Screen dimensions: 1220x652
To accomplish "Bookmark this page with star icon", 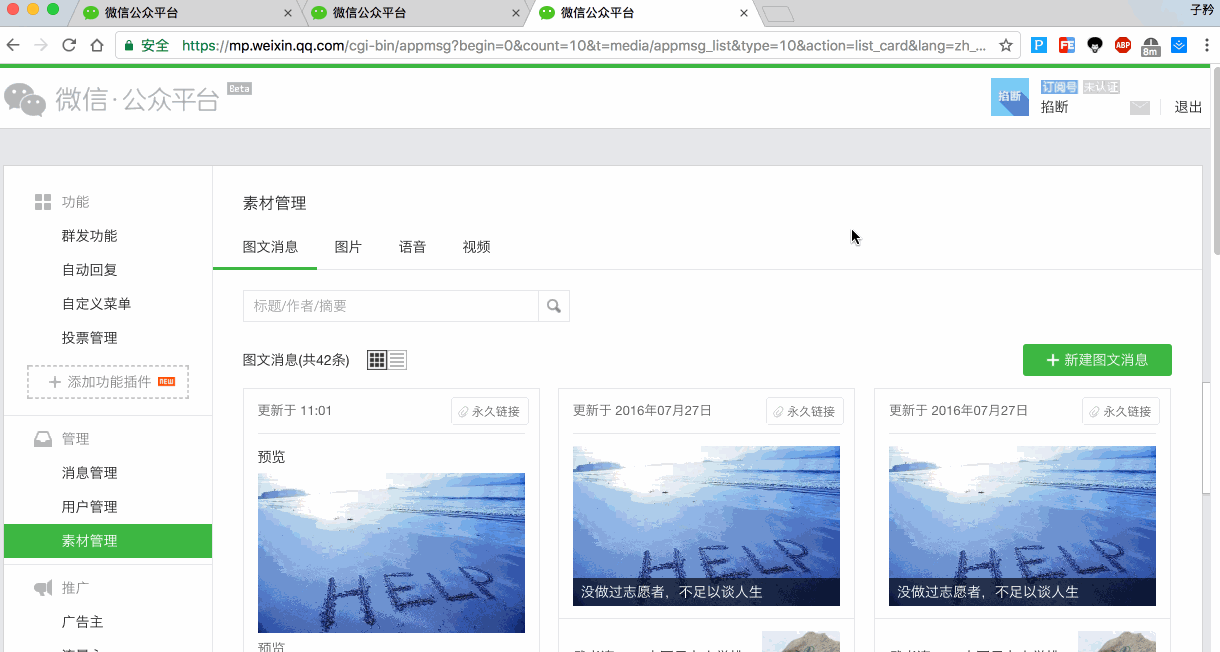I will (x=1006, y=45).
